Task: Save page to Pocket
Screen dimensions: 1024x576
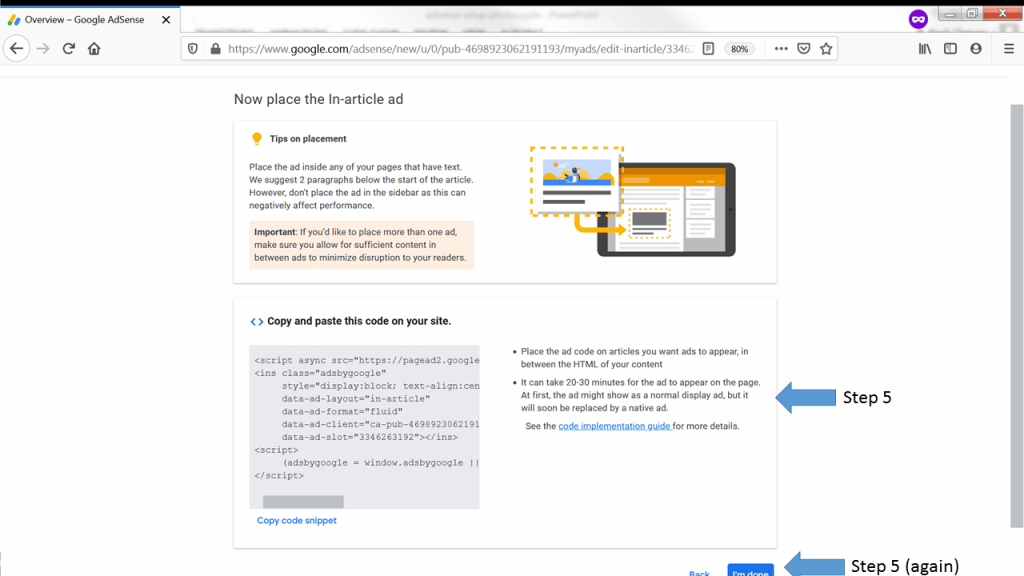Action: tap(804, 48)
